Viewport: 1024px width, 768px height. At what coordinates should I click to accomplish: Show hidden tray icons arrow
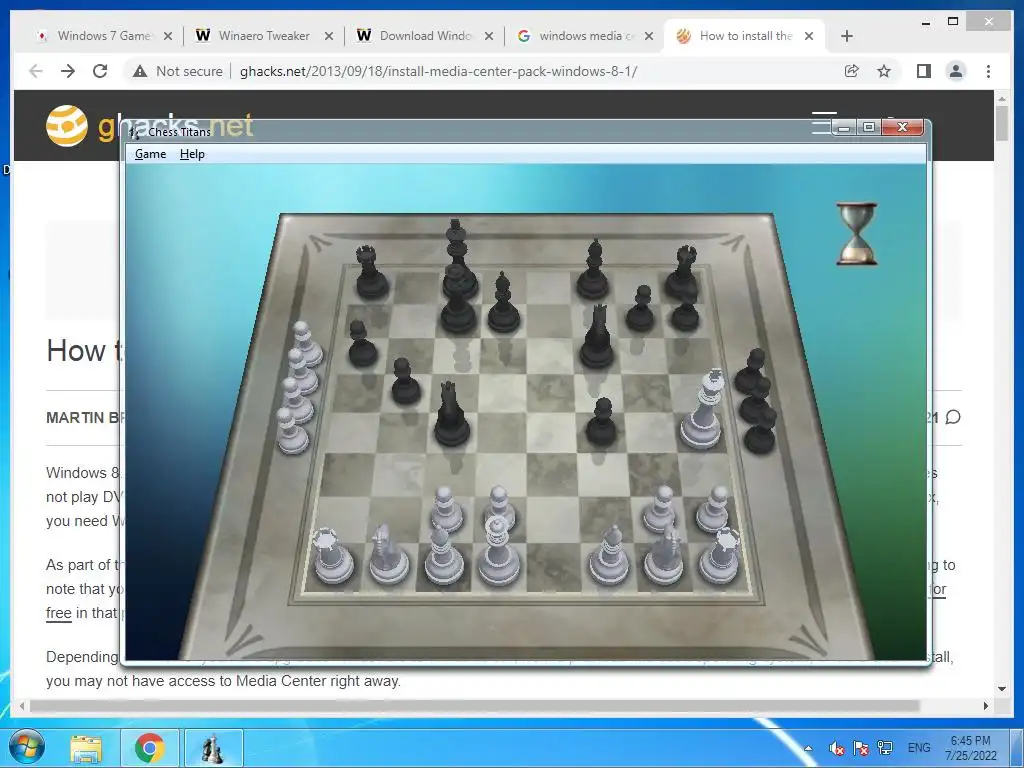[x=808, y=748]
